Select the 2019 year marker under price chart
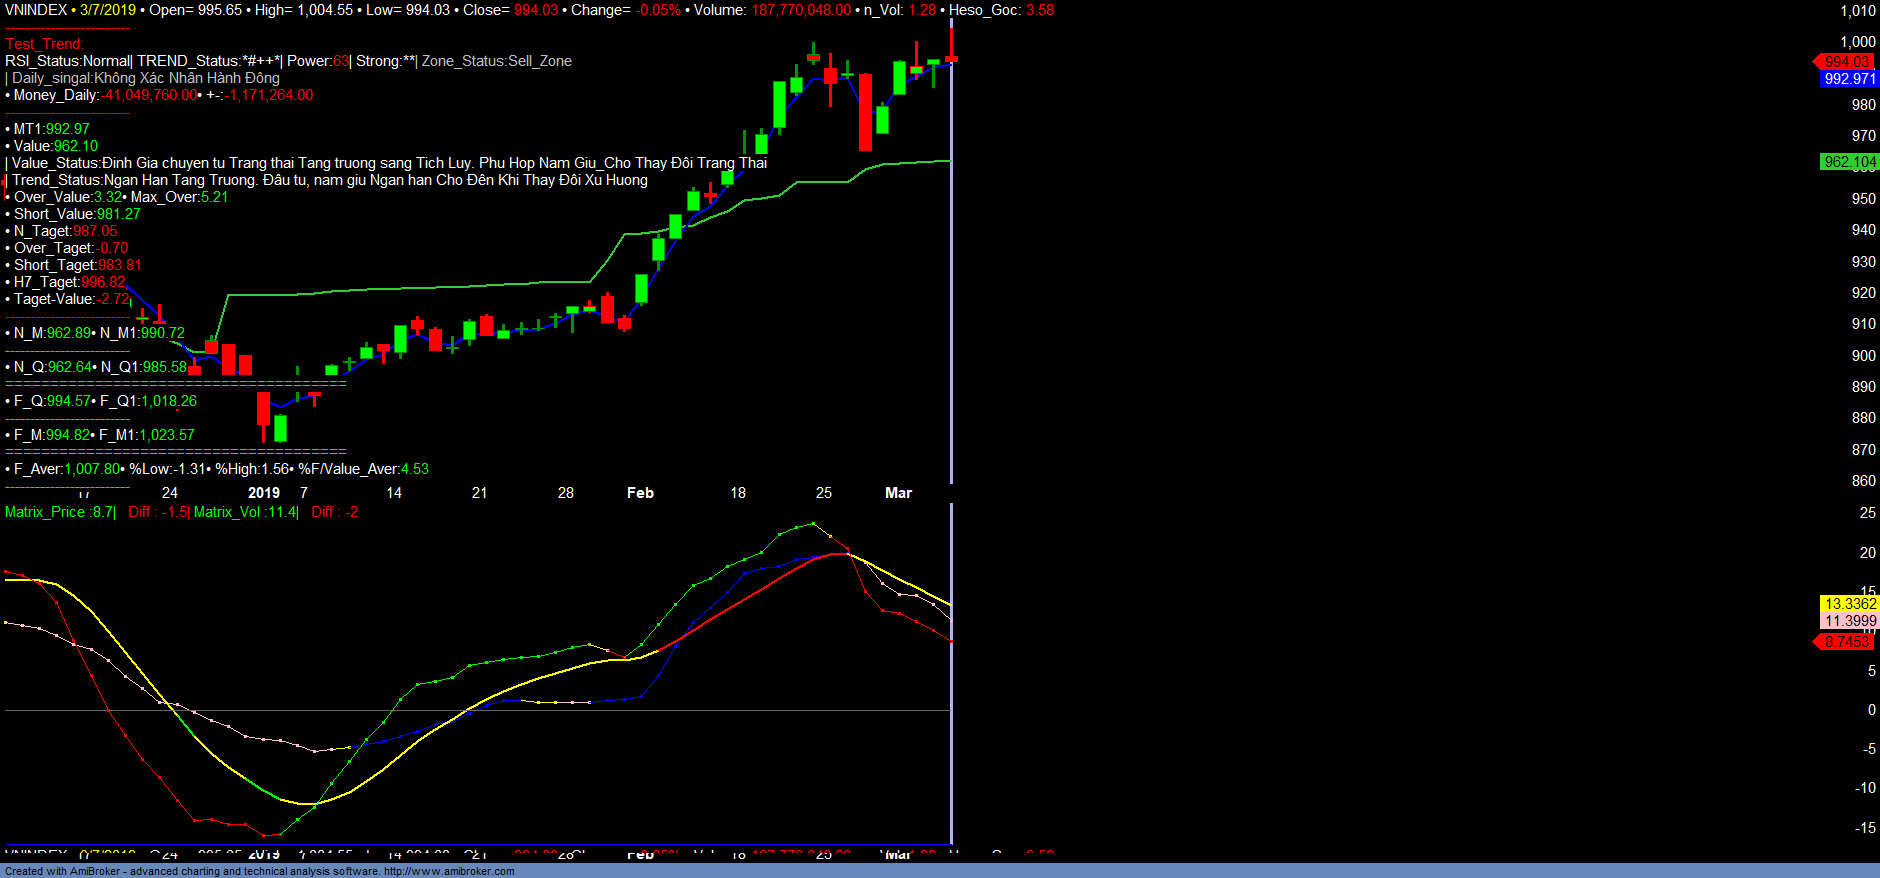This screenshot has width=1880, height=878. click(264, 493)
